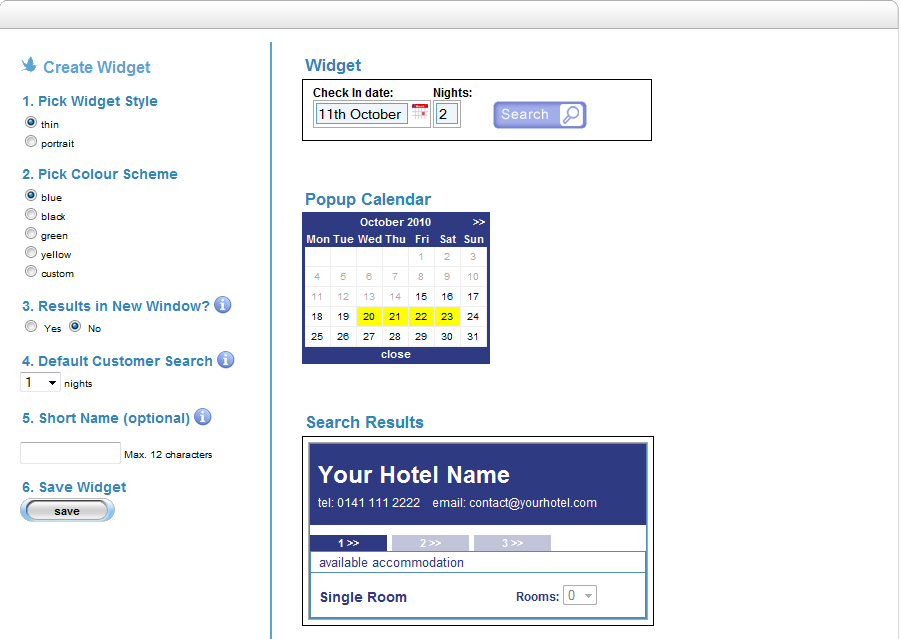Click info icon next to Short Name (optional)
Viewport: 901px width, 639px height.
203,417
